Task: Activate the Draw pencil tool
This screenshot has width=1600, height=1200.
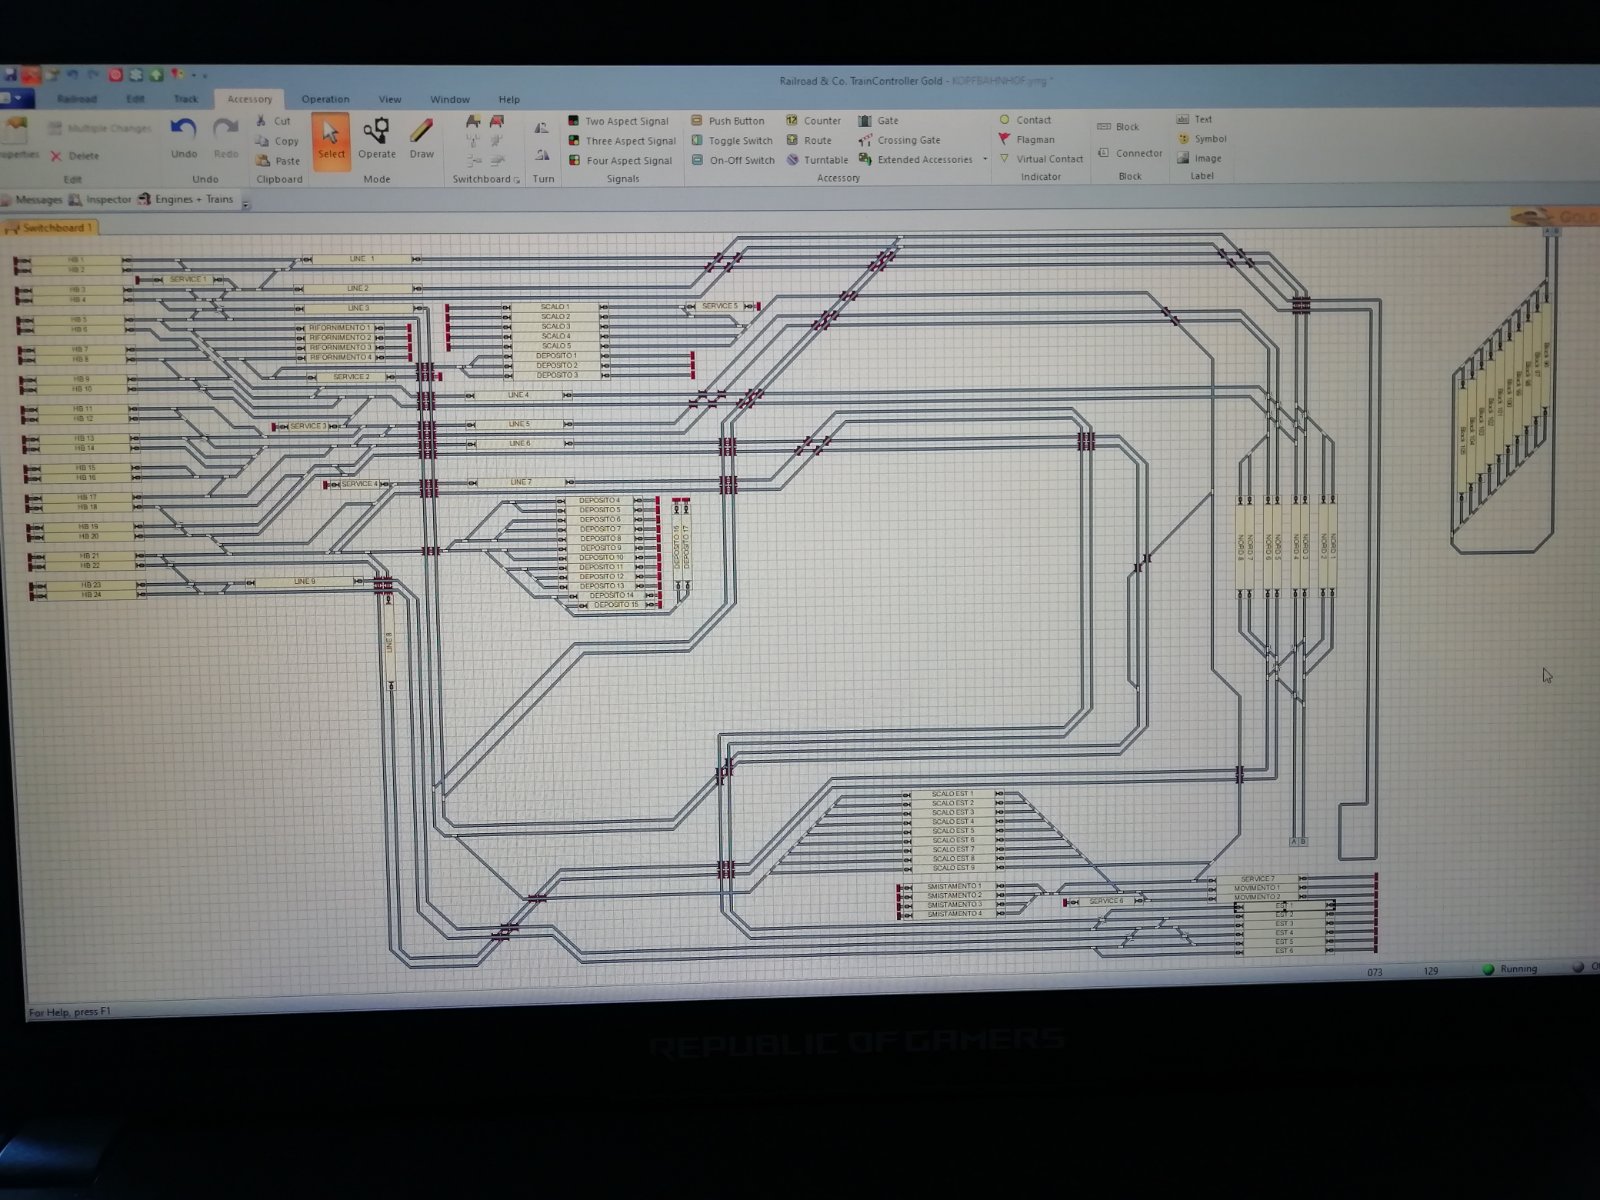Action: pos(422,138)
